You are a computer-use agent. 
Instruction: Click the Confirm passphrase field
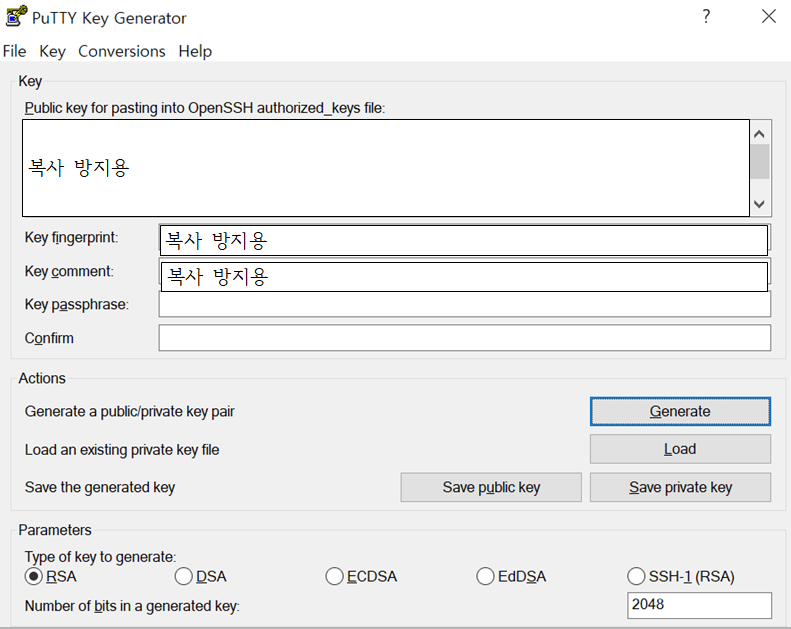(465, 338)
